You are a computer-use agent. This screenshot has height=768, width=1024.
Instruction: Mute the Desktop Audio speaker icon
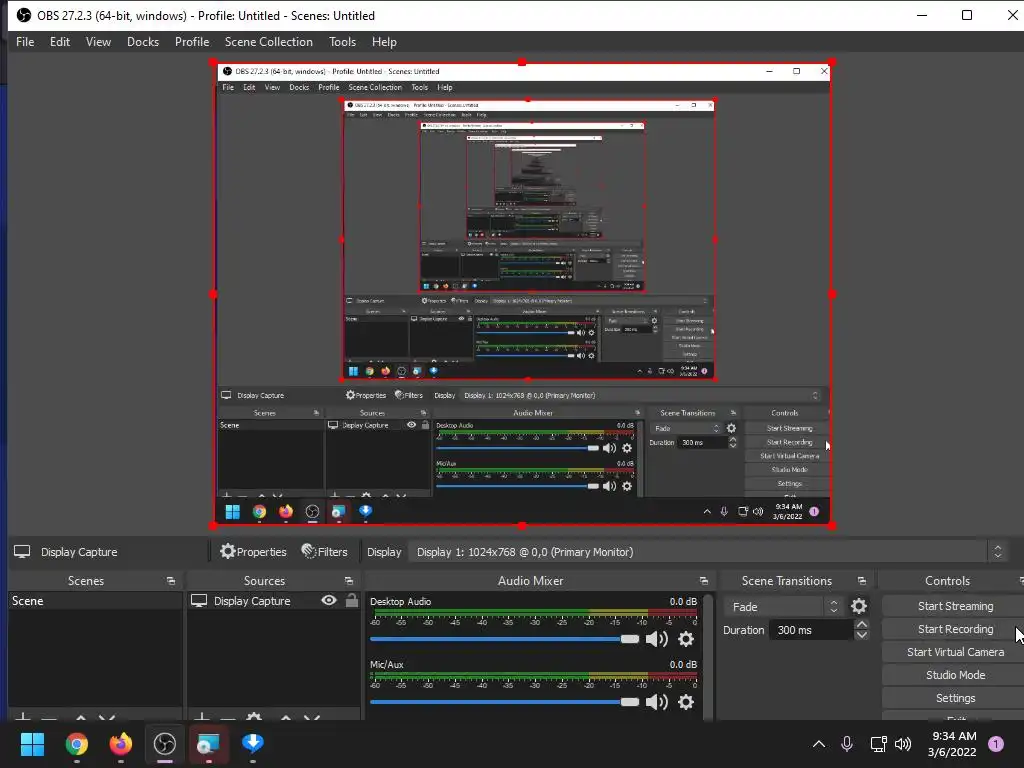pos(656,639)
